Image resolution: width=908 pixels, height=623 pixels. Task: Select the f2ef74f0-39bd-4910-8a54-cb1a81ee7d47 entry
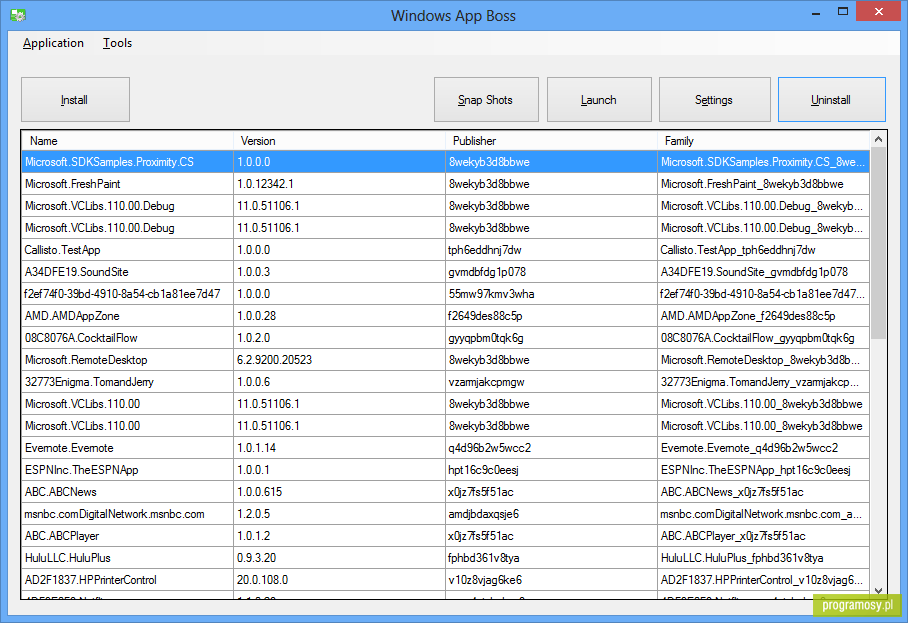point(445,294)
